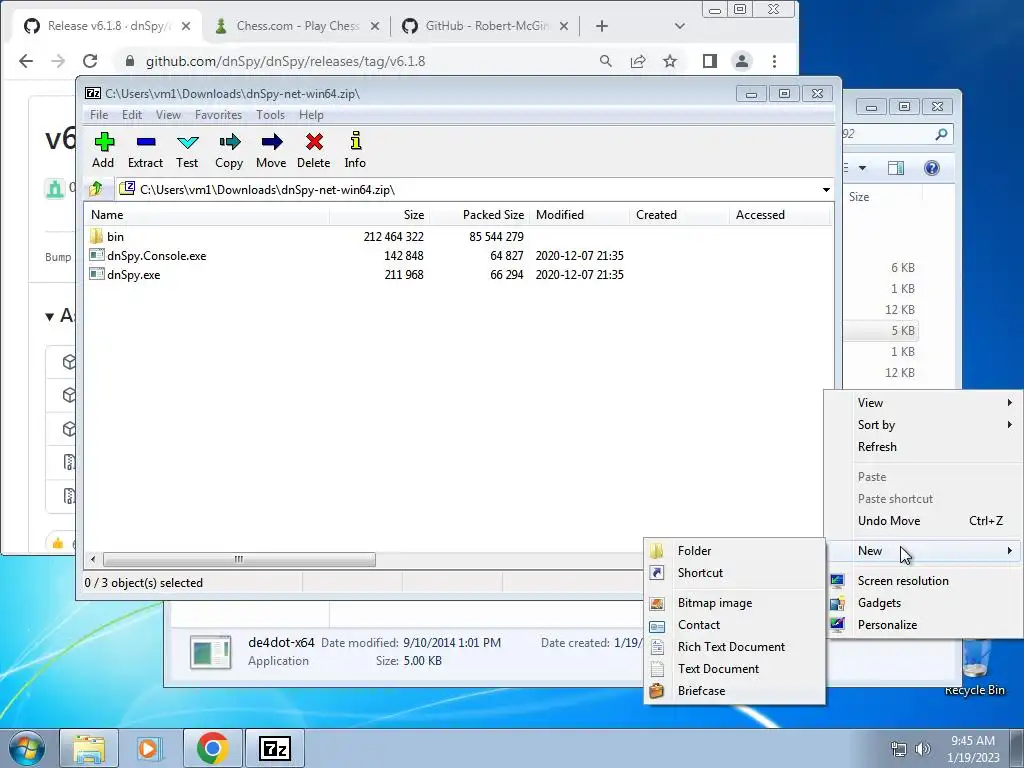The image size is (1024, 768).
Task: Click the Delete toolbar icon in 7-Zip
Action: click(313, 150)
